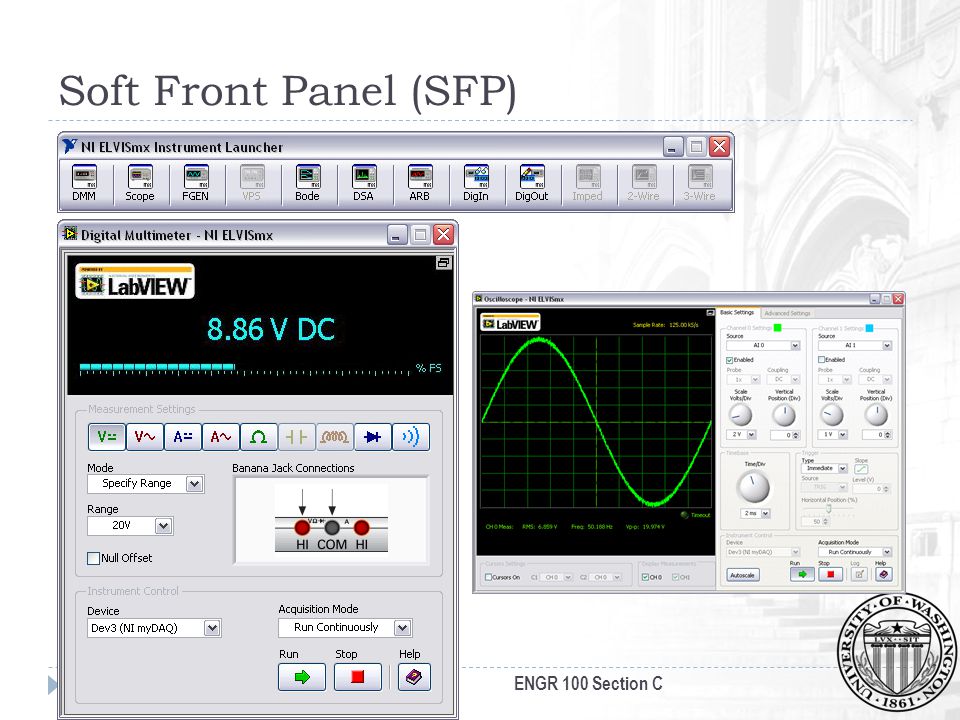Stop the Digital Multimeter acquisition
The height and width of the screenshot is (720, 960).
tap(358, 677)
